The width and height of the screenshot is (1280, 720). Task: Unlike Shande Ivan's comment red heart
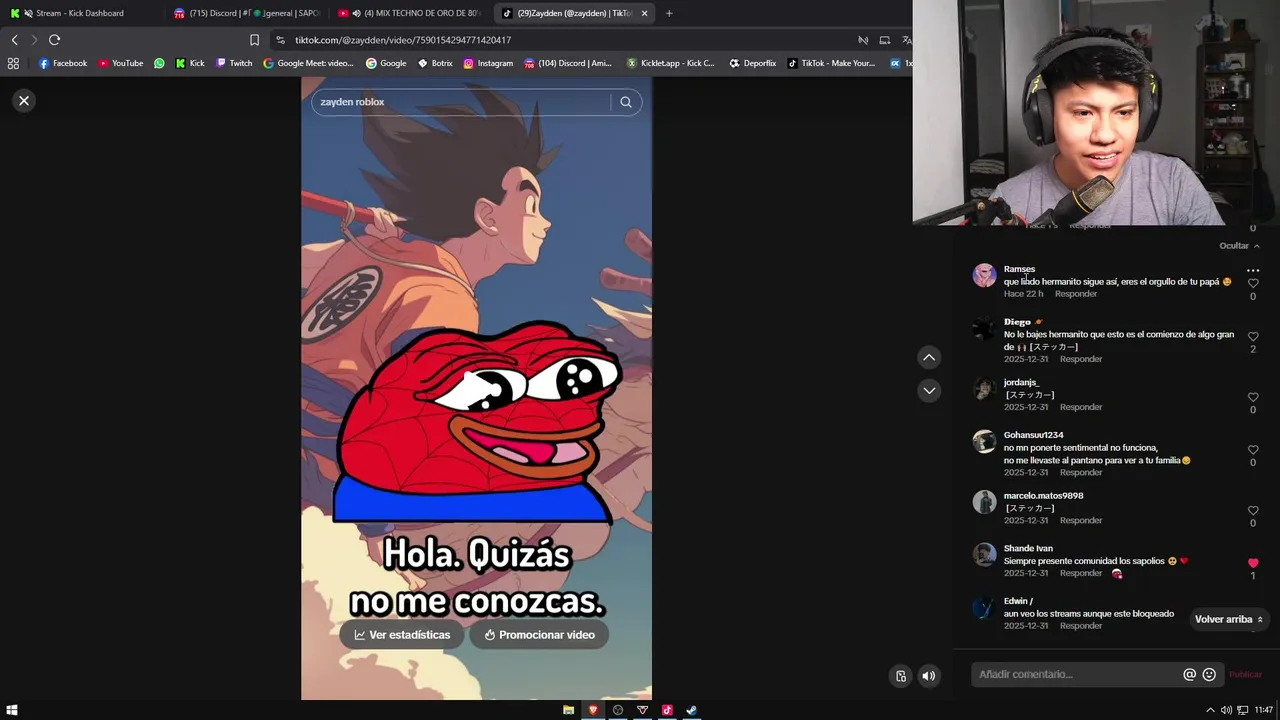point(1253,563)
